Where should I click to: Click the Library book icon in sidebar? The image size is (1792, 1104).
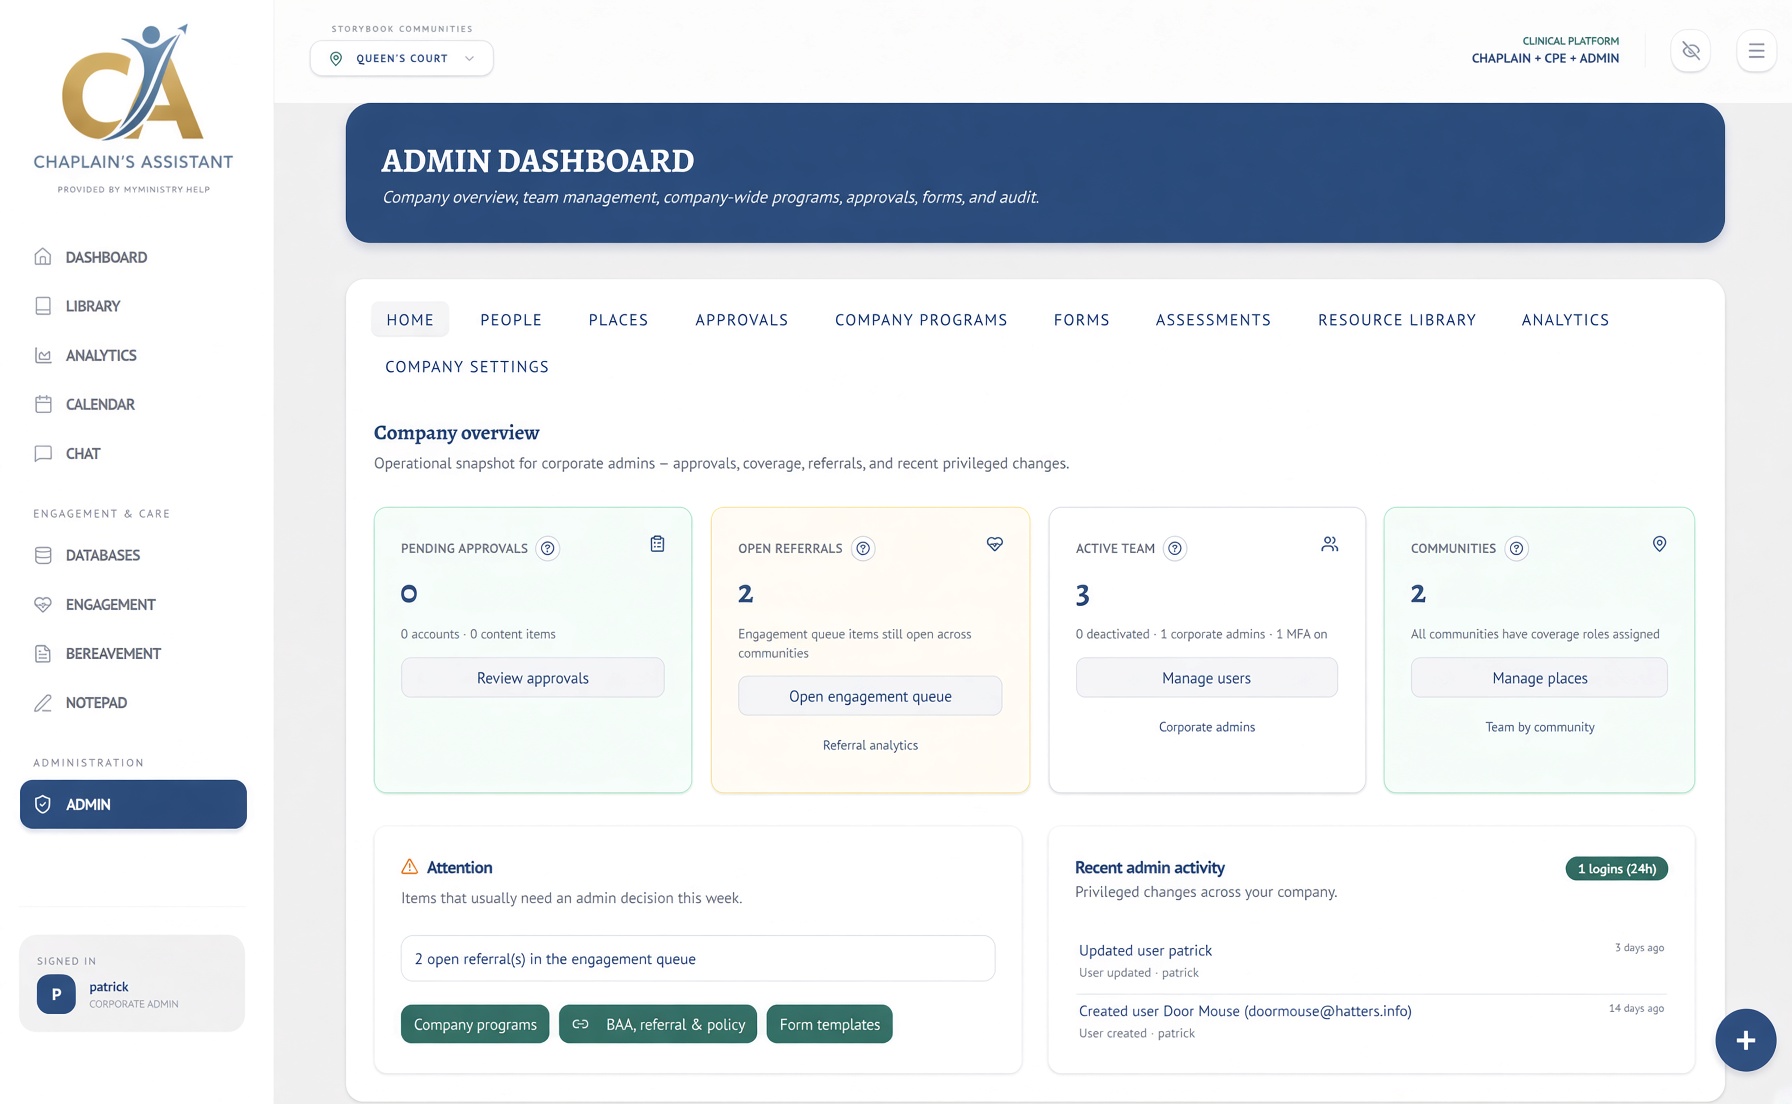43,306
